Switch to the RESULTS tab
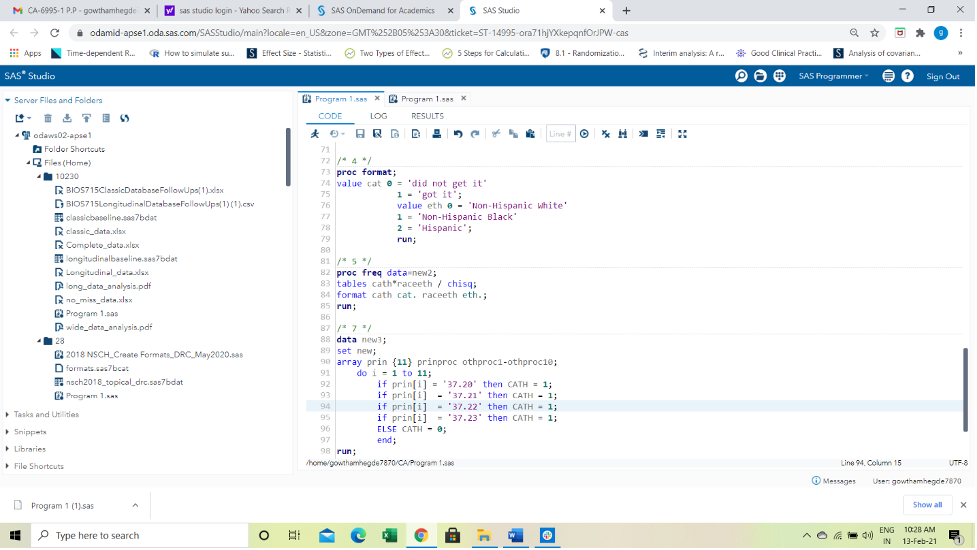Screen dimensions: 977x550 point(427,116)
